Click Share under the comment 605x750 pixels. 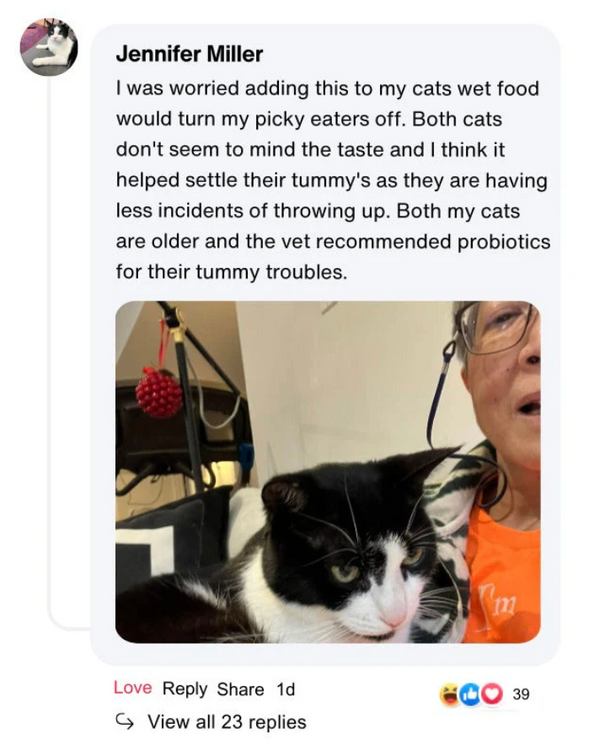click(x=240, y=689)
